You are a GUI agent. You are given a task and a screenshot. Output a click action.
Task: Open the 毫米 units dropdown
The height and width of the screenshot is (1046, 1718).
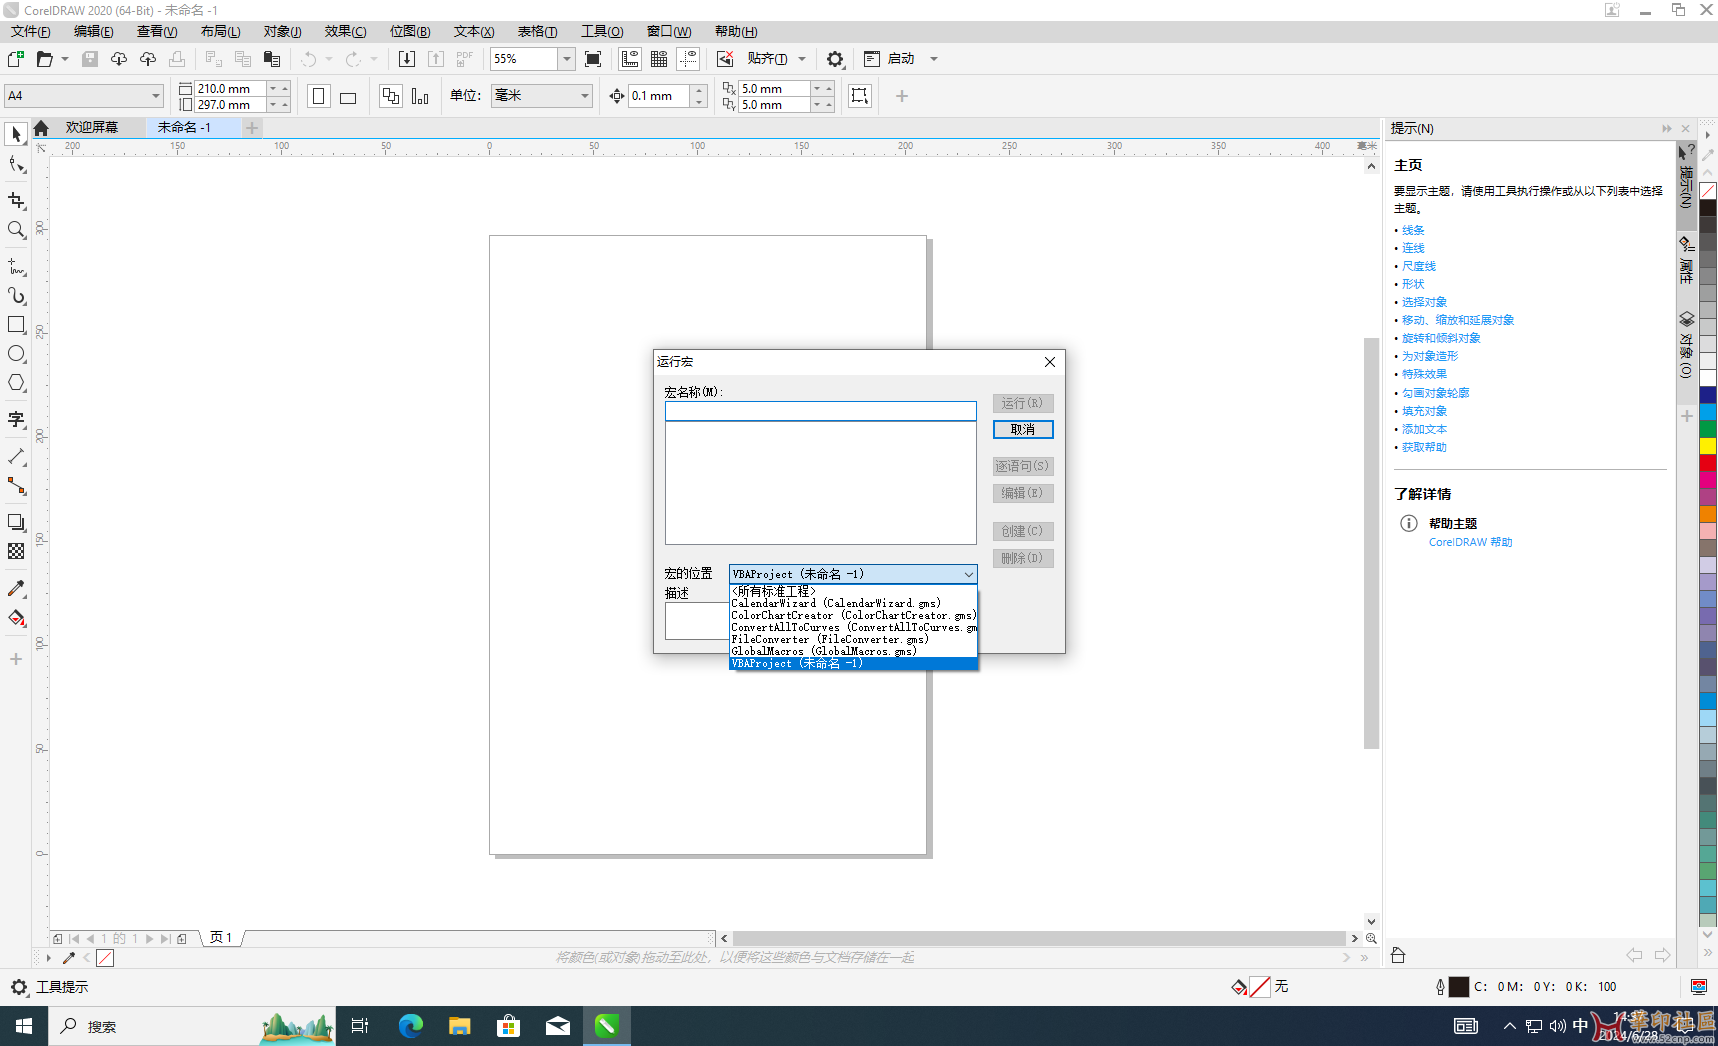(x=585, y=96)
